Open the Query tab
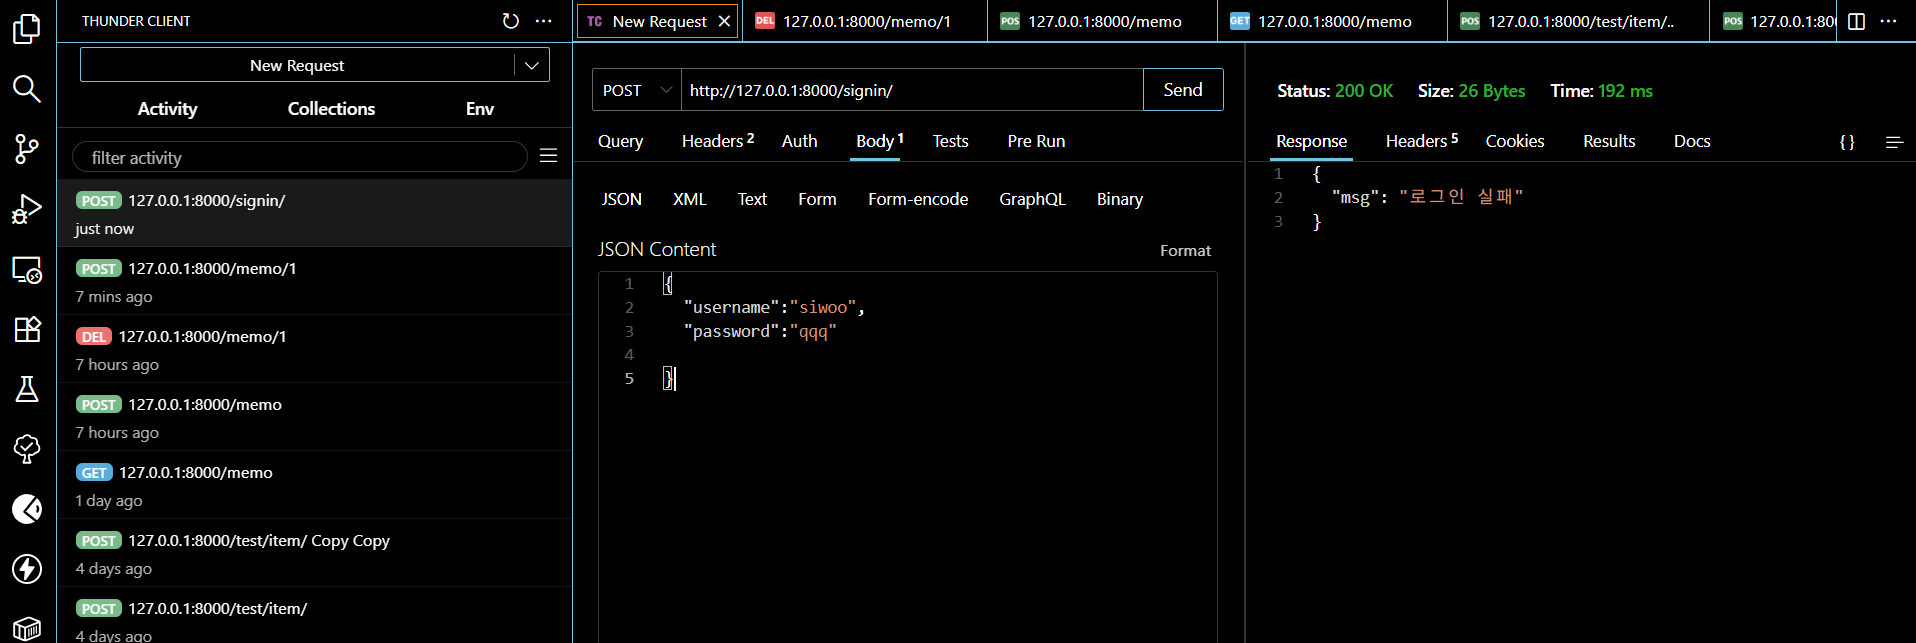The width and height of the screenshot is (1916, 643). [620, 141]
